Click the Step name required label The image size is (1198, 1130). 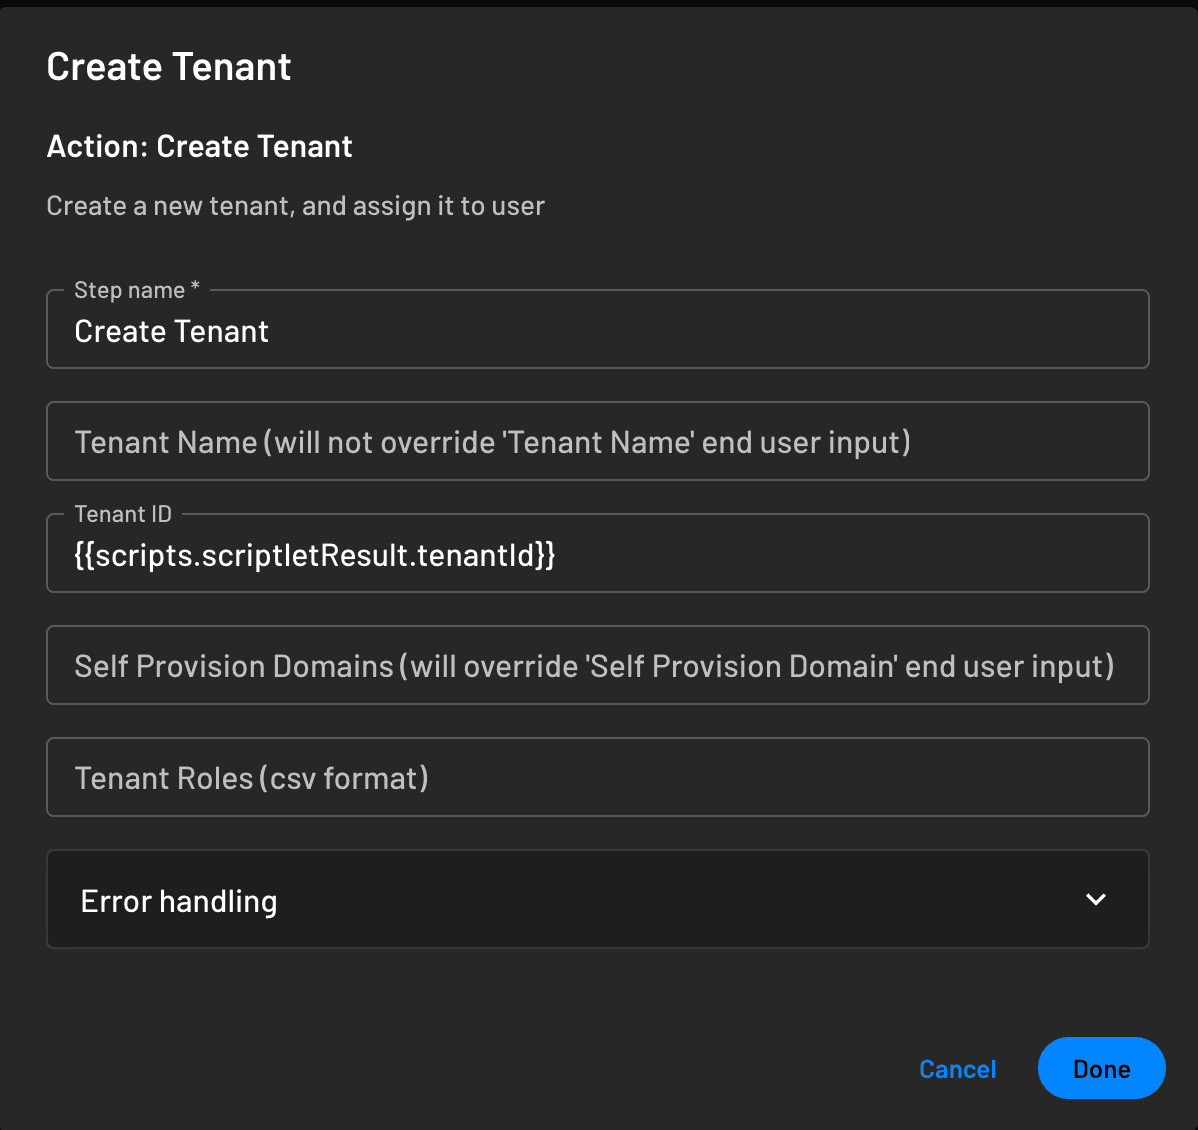click(x=136, y=289)
